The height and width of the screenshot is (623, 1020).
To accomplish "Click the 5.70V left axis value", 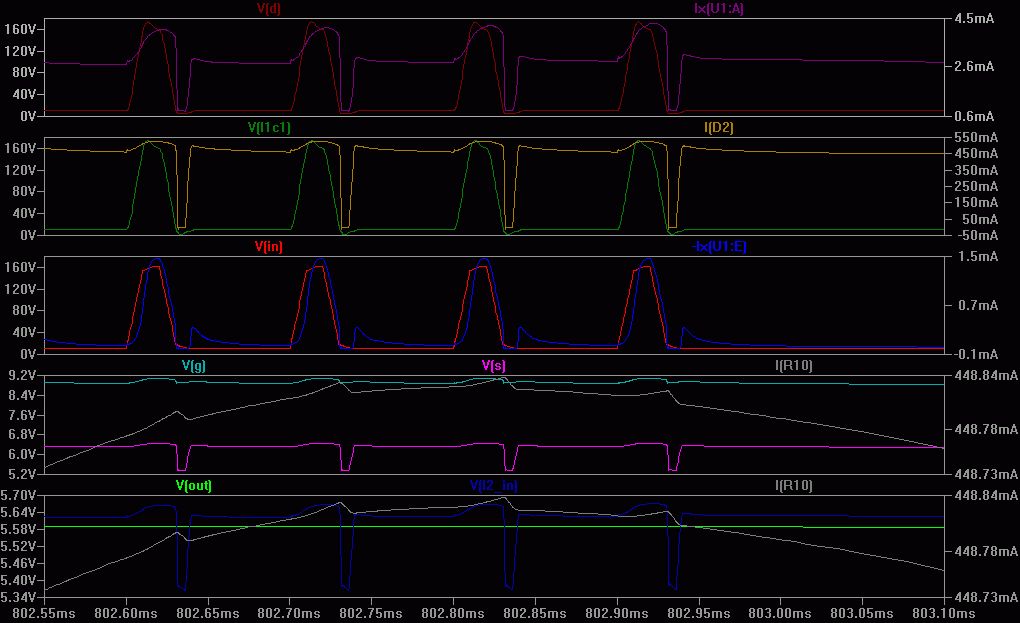I will pyautogui.click(x=18, y=496).
